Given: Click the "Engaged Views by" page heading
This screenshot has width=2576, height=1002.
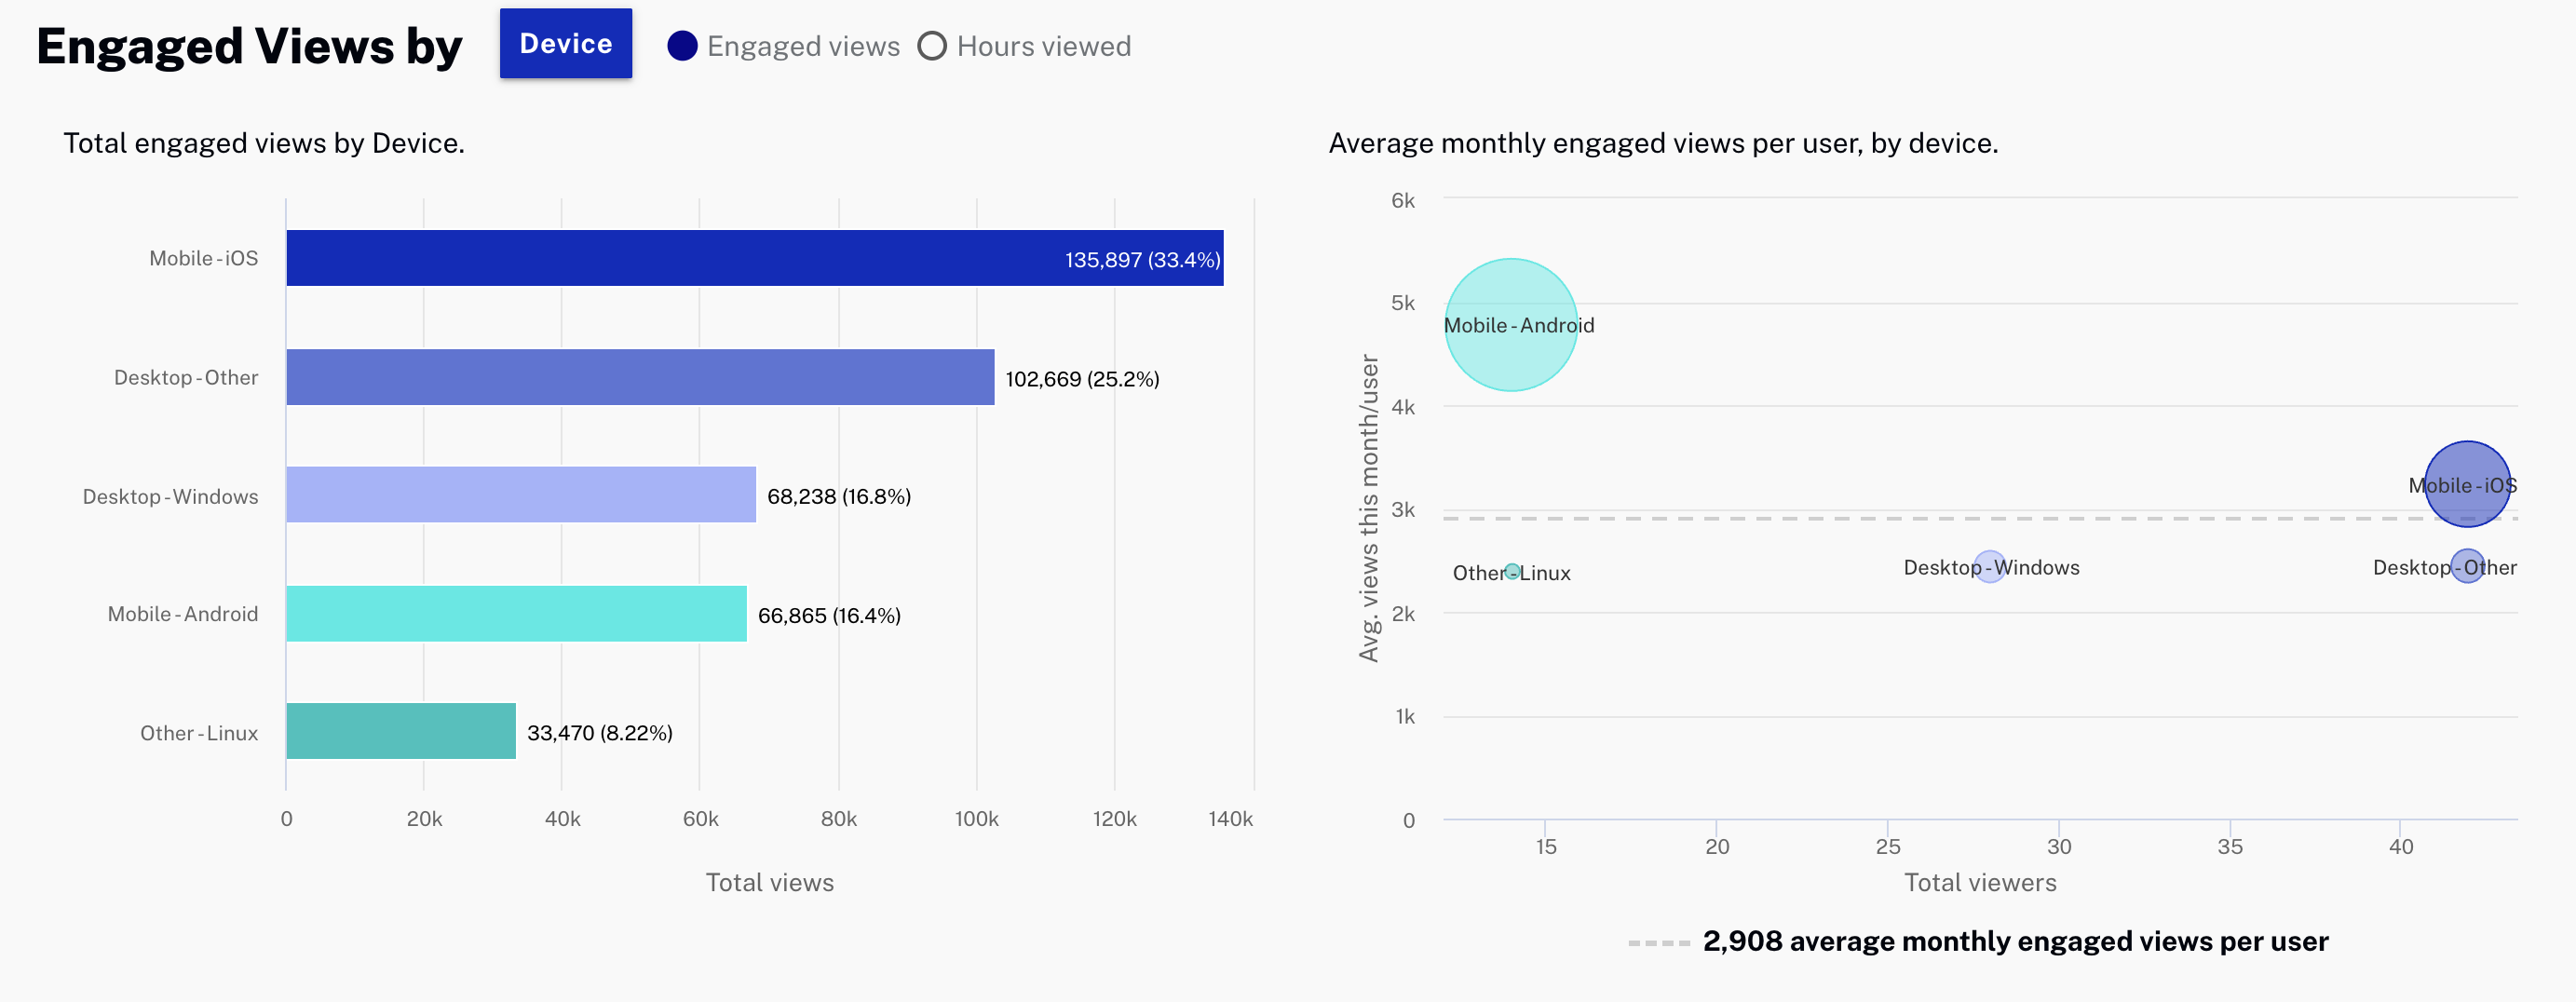Looking at the screenshot, I should (x=248, y=43).
